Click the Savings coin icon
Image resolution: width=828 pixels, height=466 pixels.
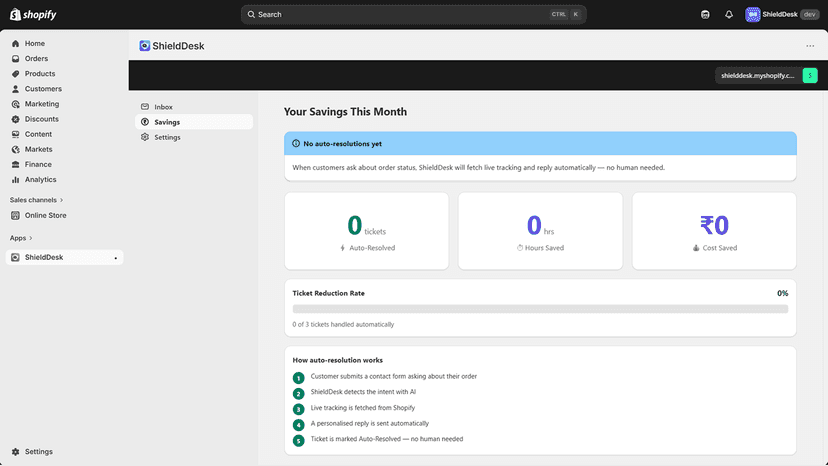(x=145, y=122)
